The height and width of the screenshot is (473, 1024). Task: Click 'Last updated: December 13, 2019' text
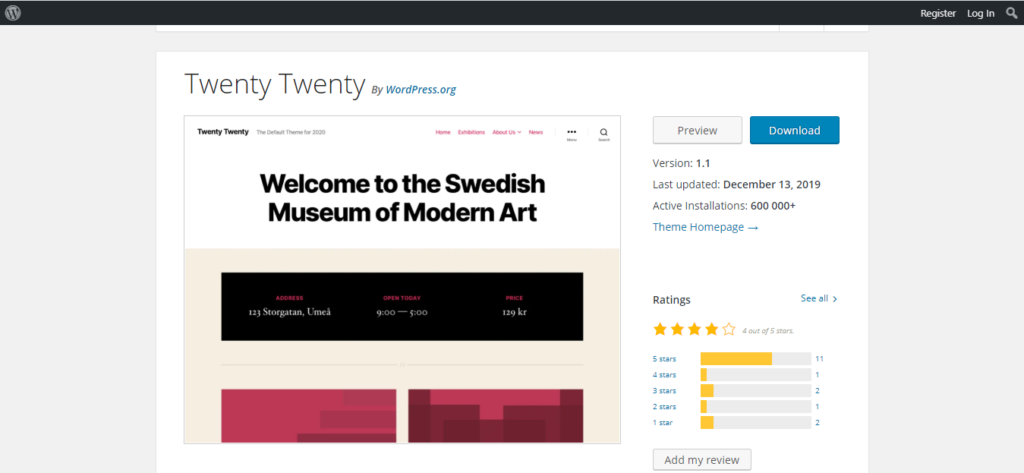pos(737,184)
